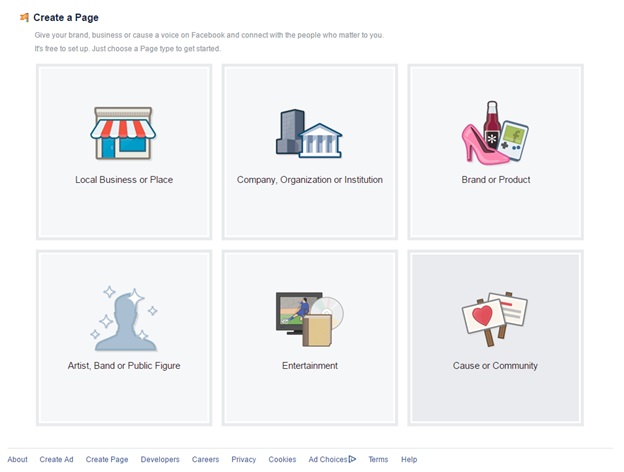Open the Cookies footer link

pyautogui.click(x=282, y=459)
